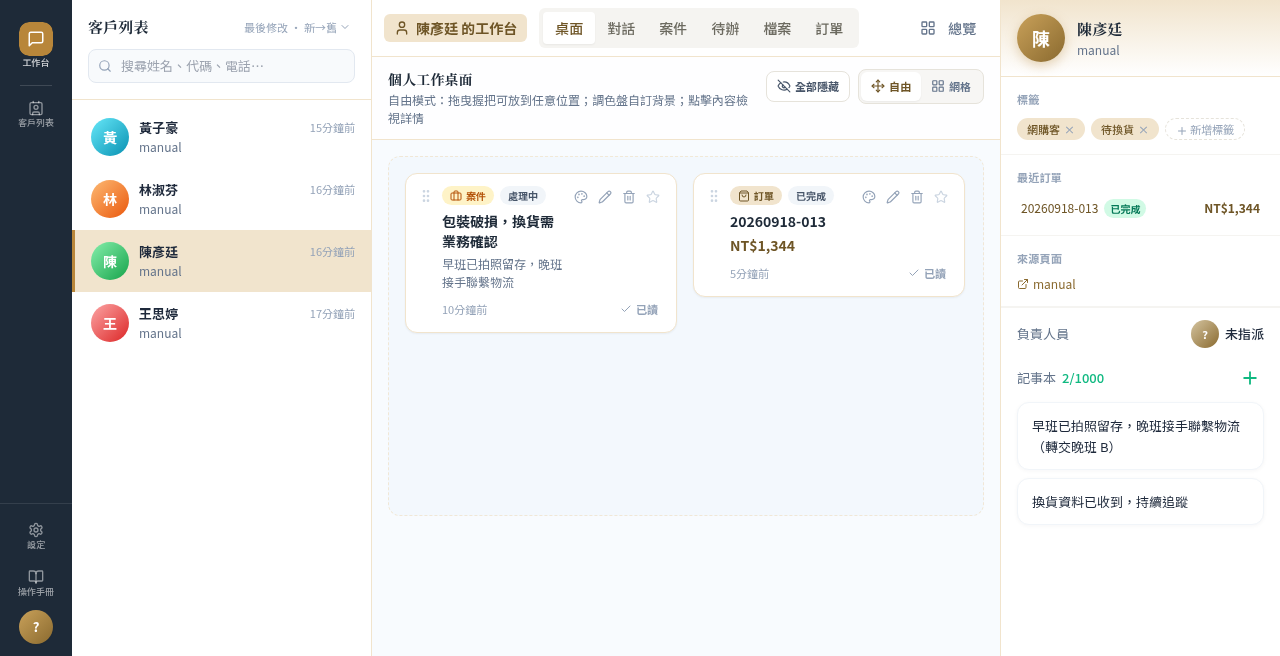Select customer 陳彥廷 in the list
Image resolution: width=1280 pixels, height=656 pixels.
(x=222, y=261)
